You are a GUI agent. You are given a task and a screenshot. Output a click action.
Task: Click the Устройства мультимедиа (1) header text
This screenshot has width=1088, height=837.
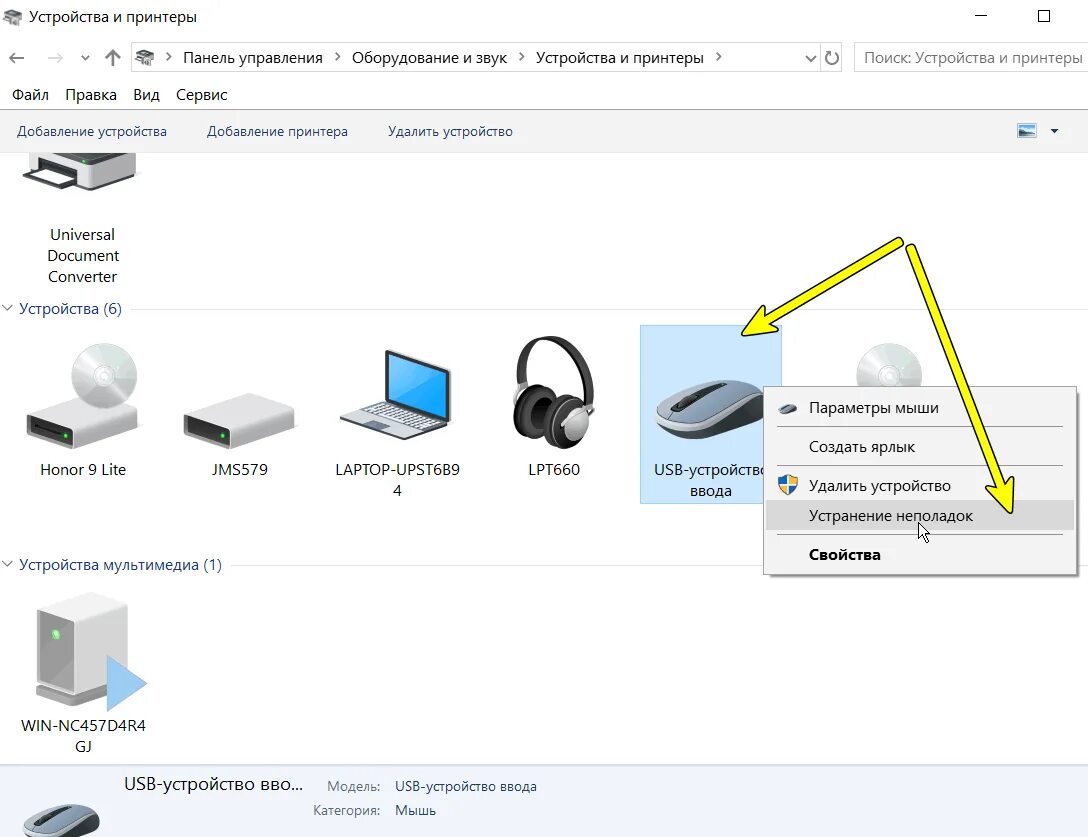[x=120, y=564]
